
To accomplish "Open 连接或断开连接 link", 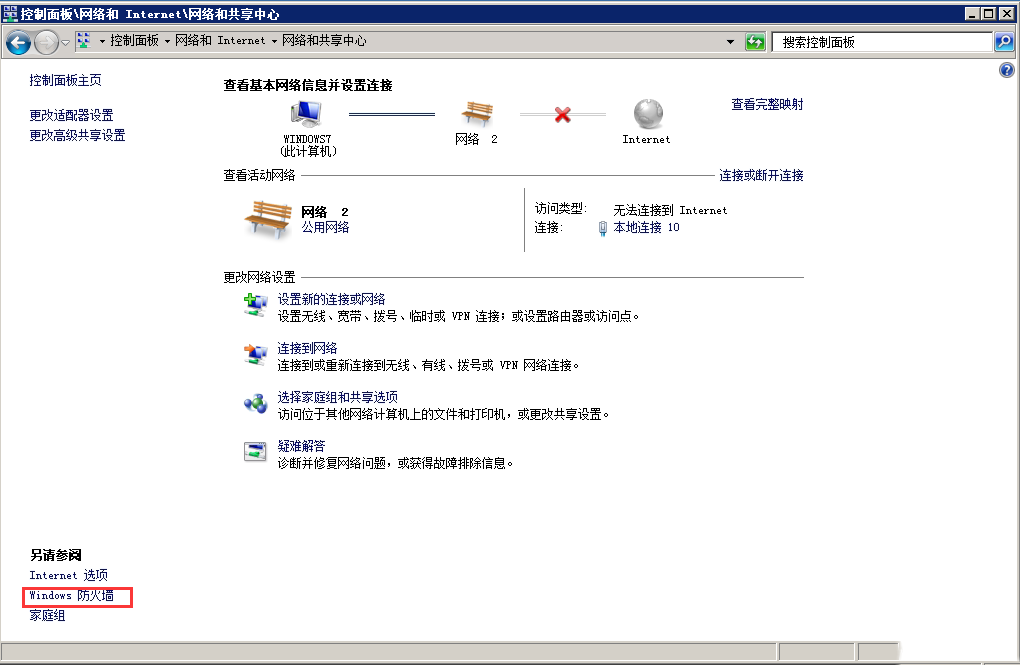I will tap(761, 175).
